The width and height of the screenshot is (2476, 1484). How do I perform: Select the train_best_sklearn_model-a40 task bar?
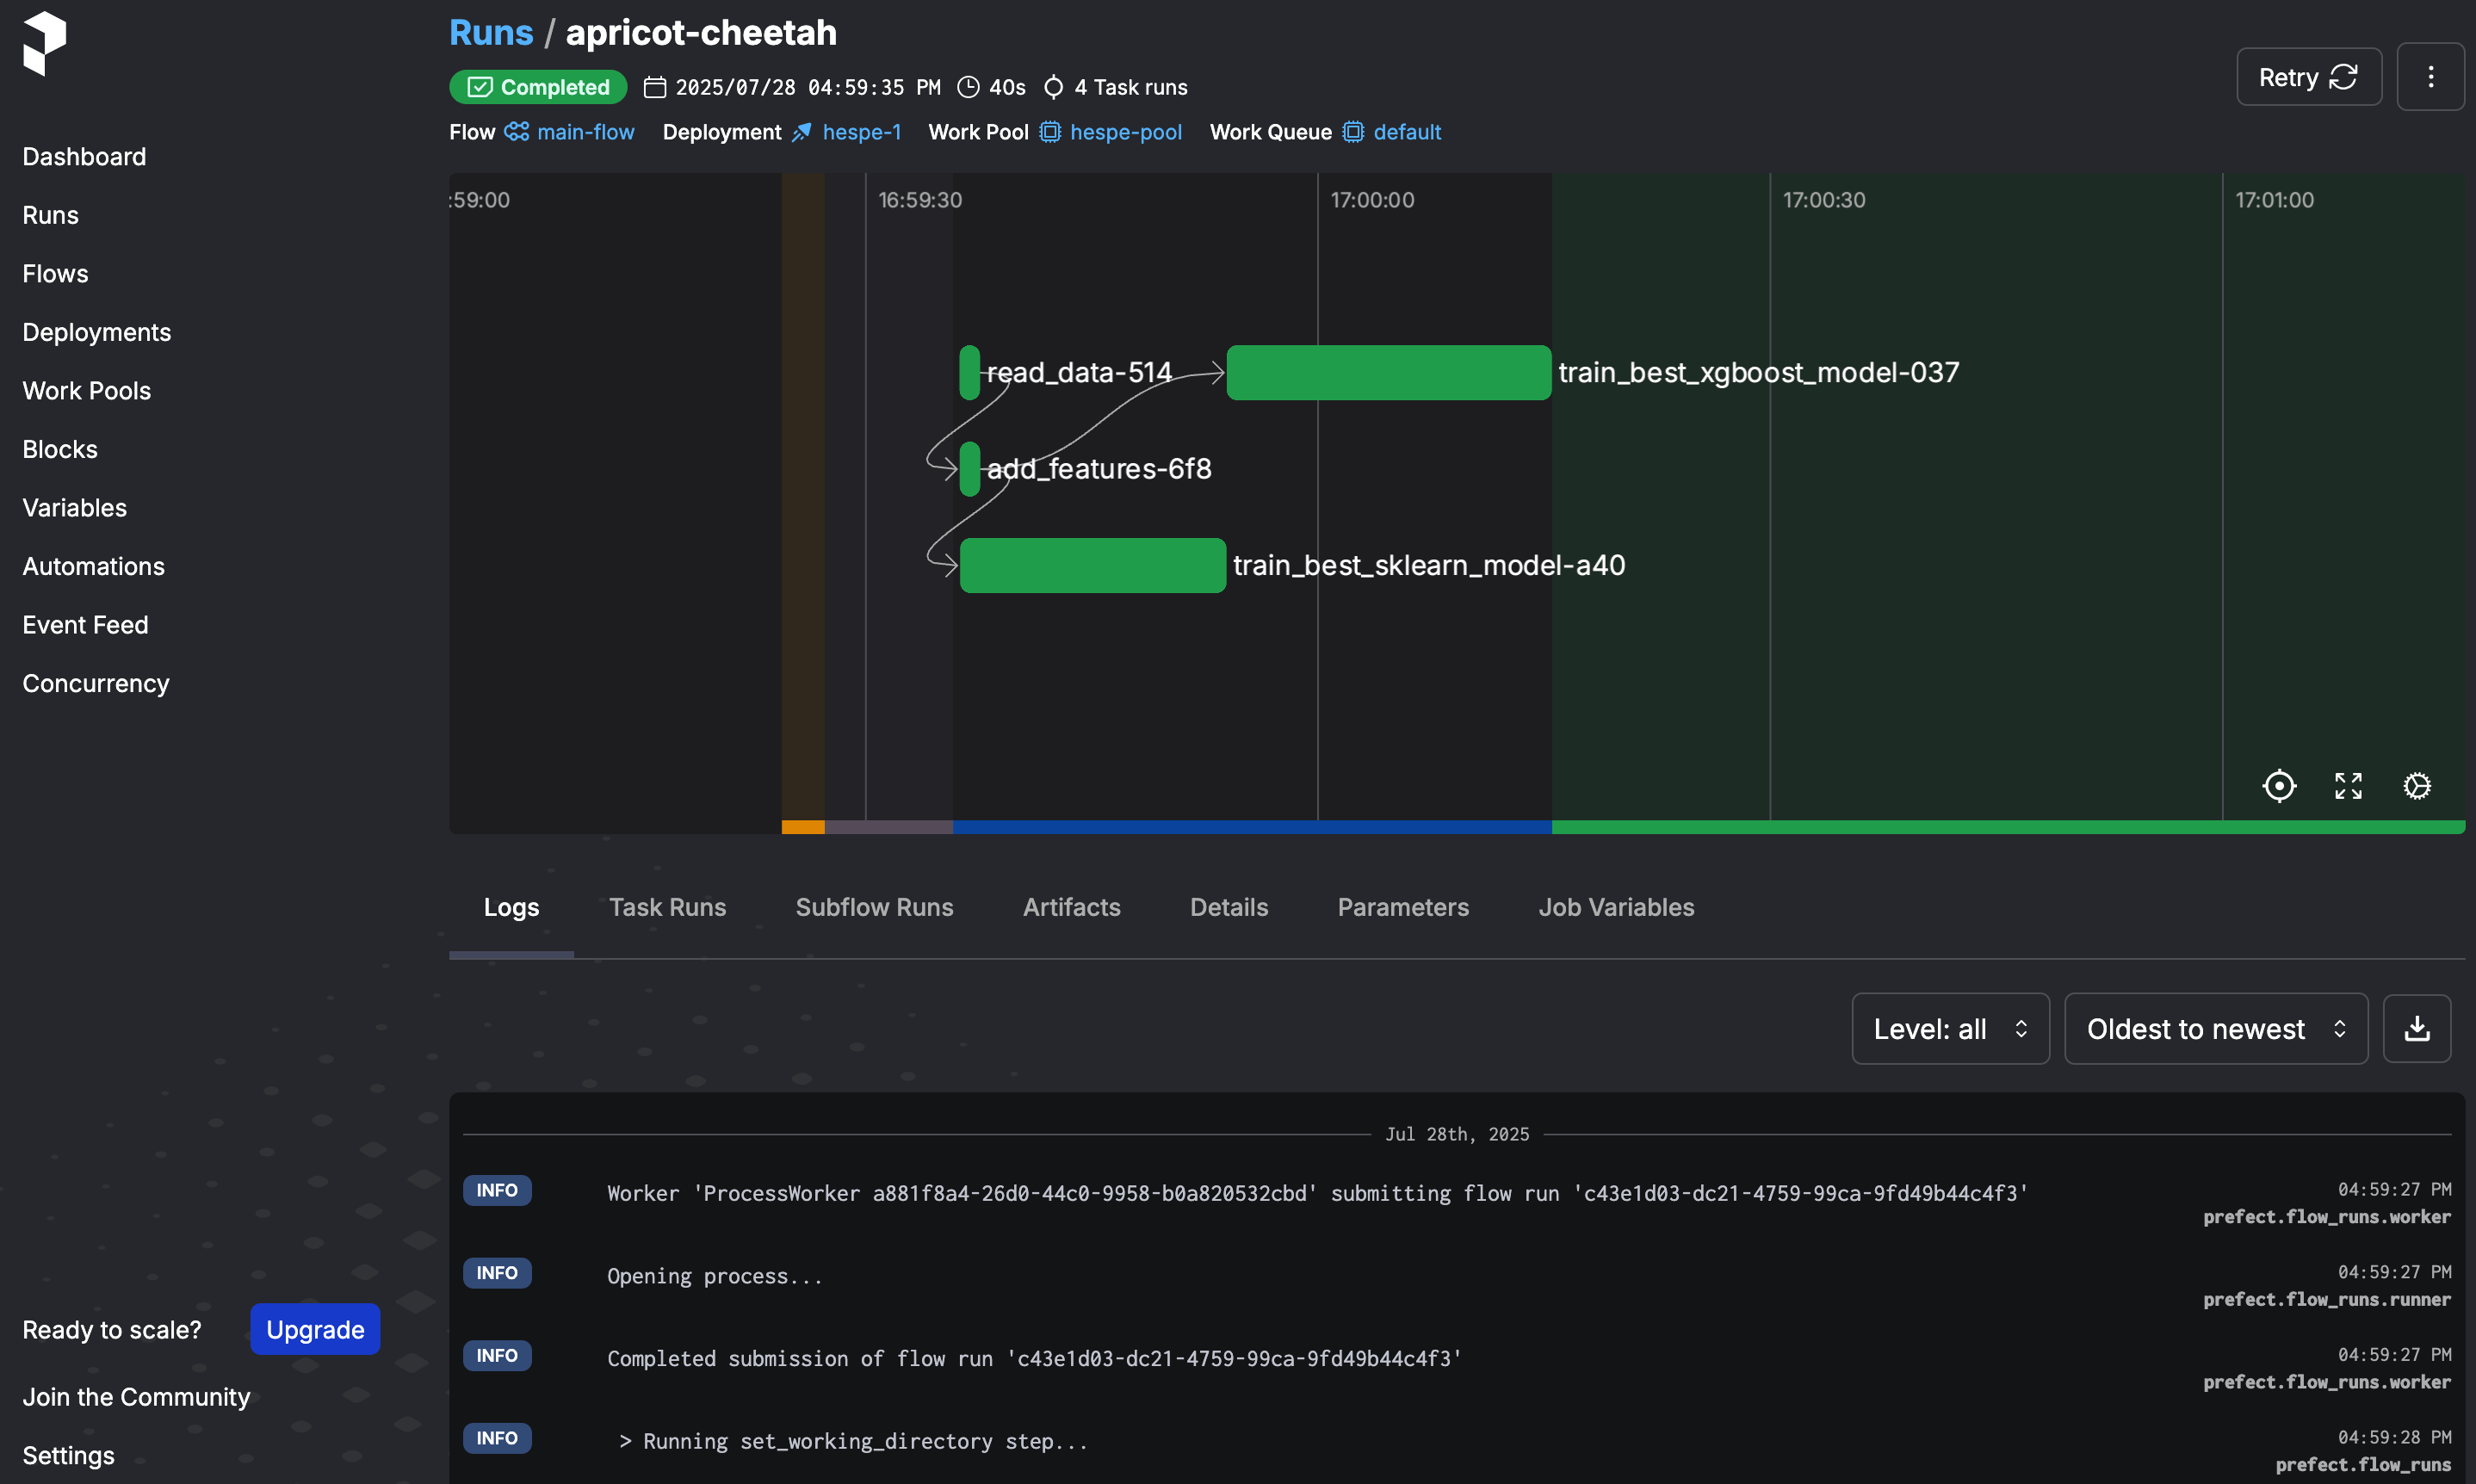(x=1092, y=566)
